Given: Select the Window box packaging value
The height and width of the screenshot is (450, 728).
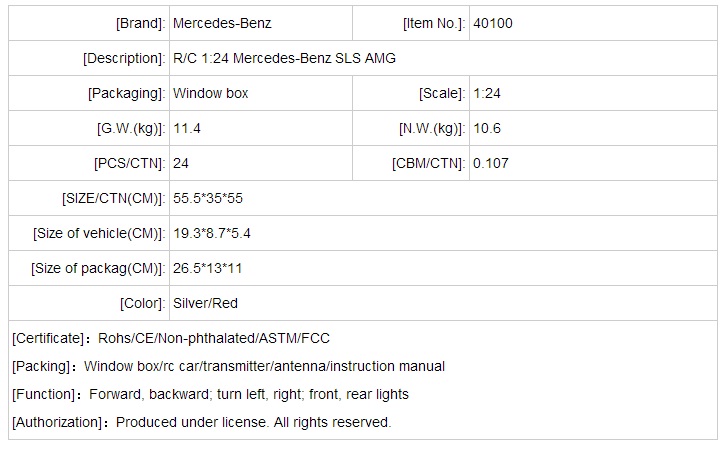Looking at the screenshot, I should coord(211,93).
